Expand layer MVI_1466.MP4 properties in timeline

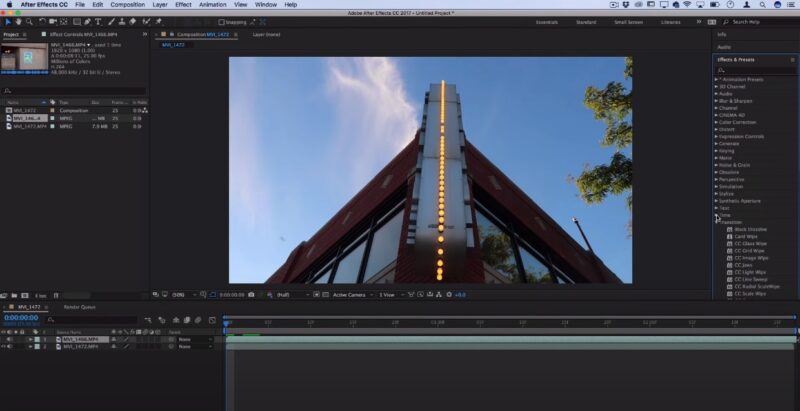[x=30, y=339]
